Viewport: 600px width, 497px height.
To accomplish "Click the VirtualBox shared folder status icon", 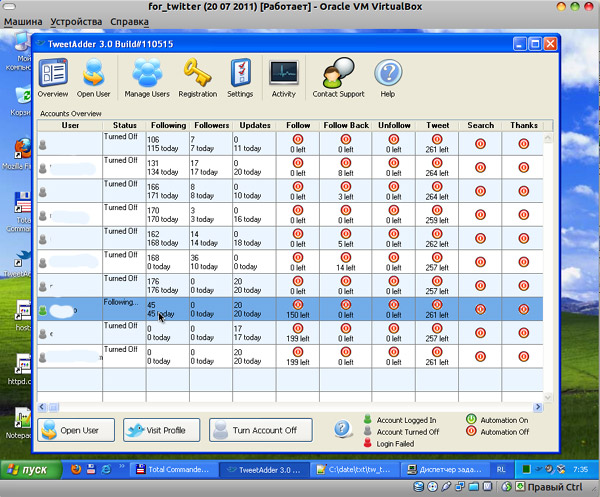I will pos(474,487).
